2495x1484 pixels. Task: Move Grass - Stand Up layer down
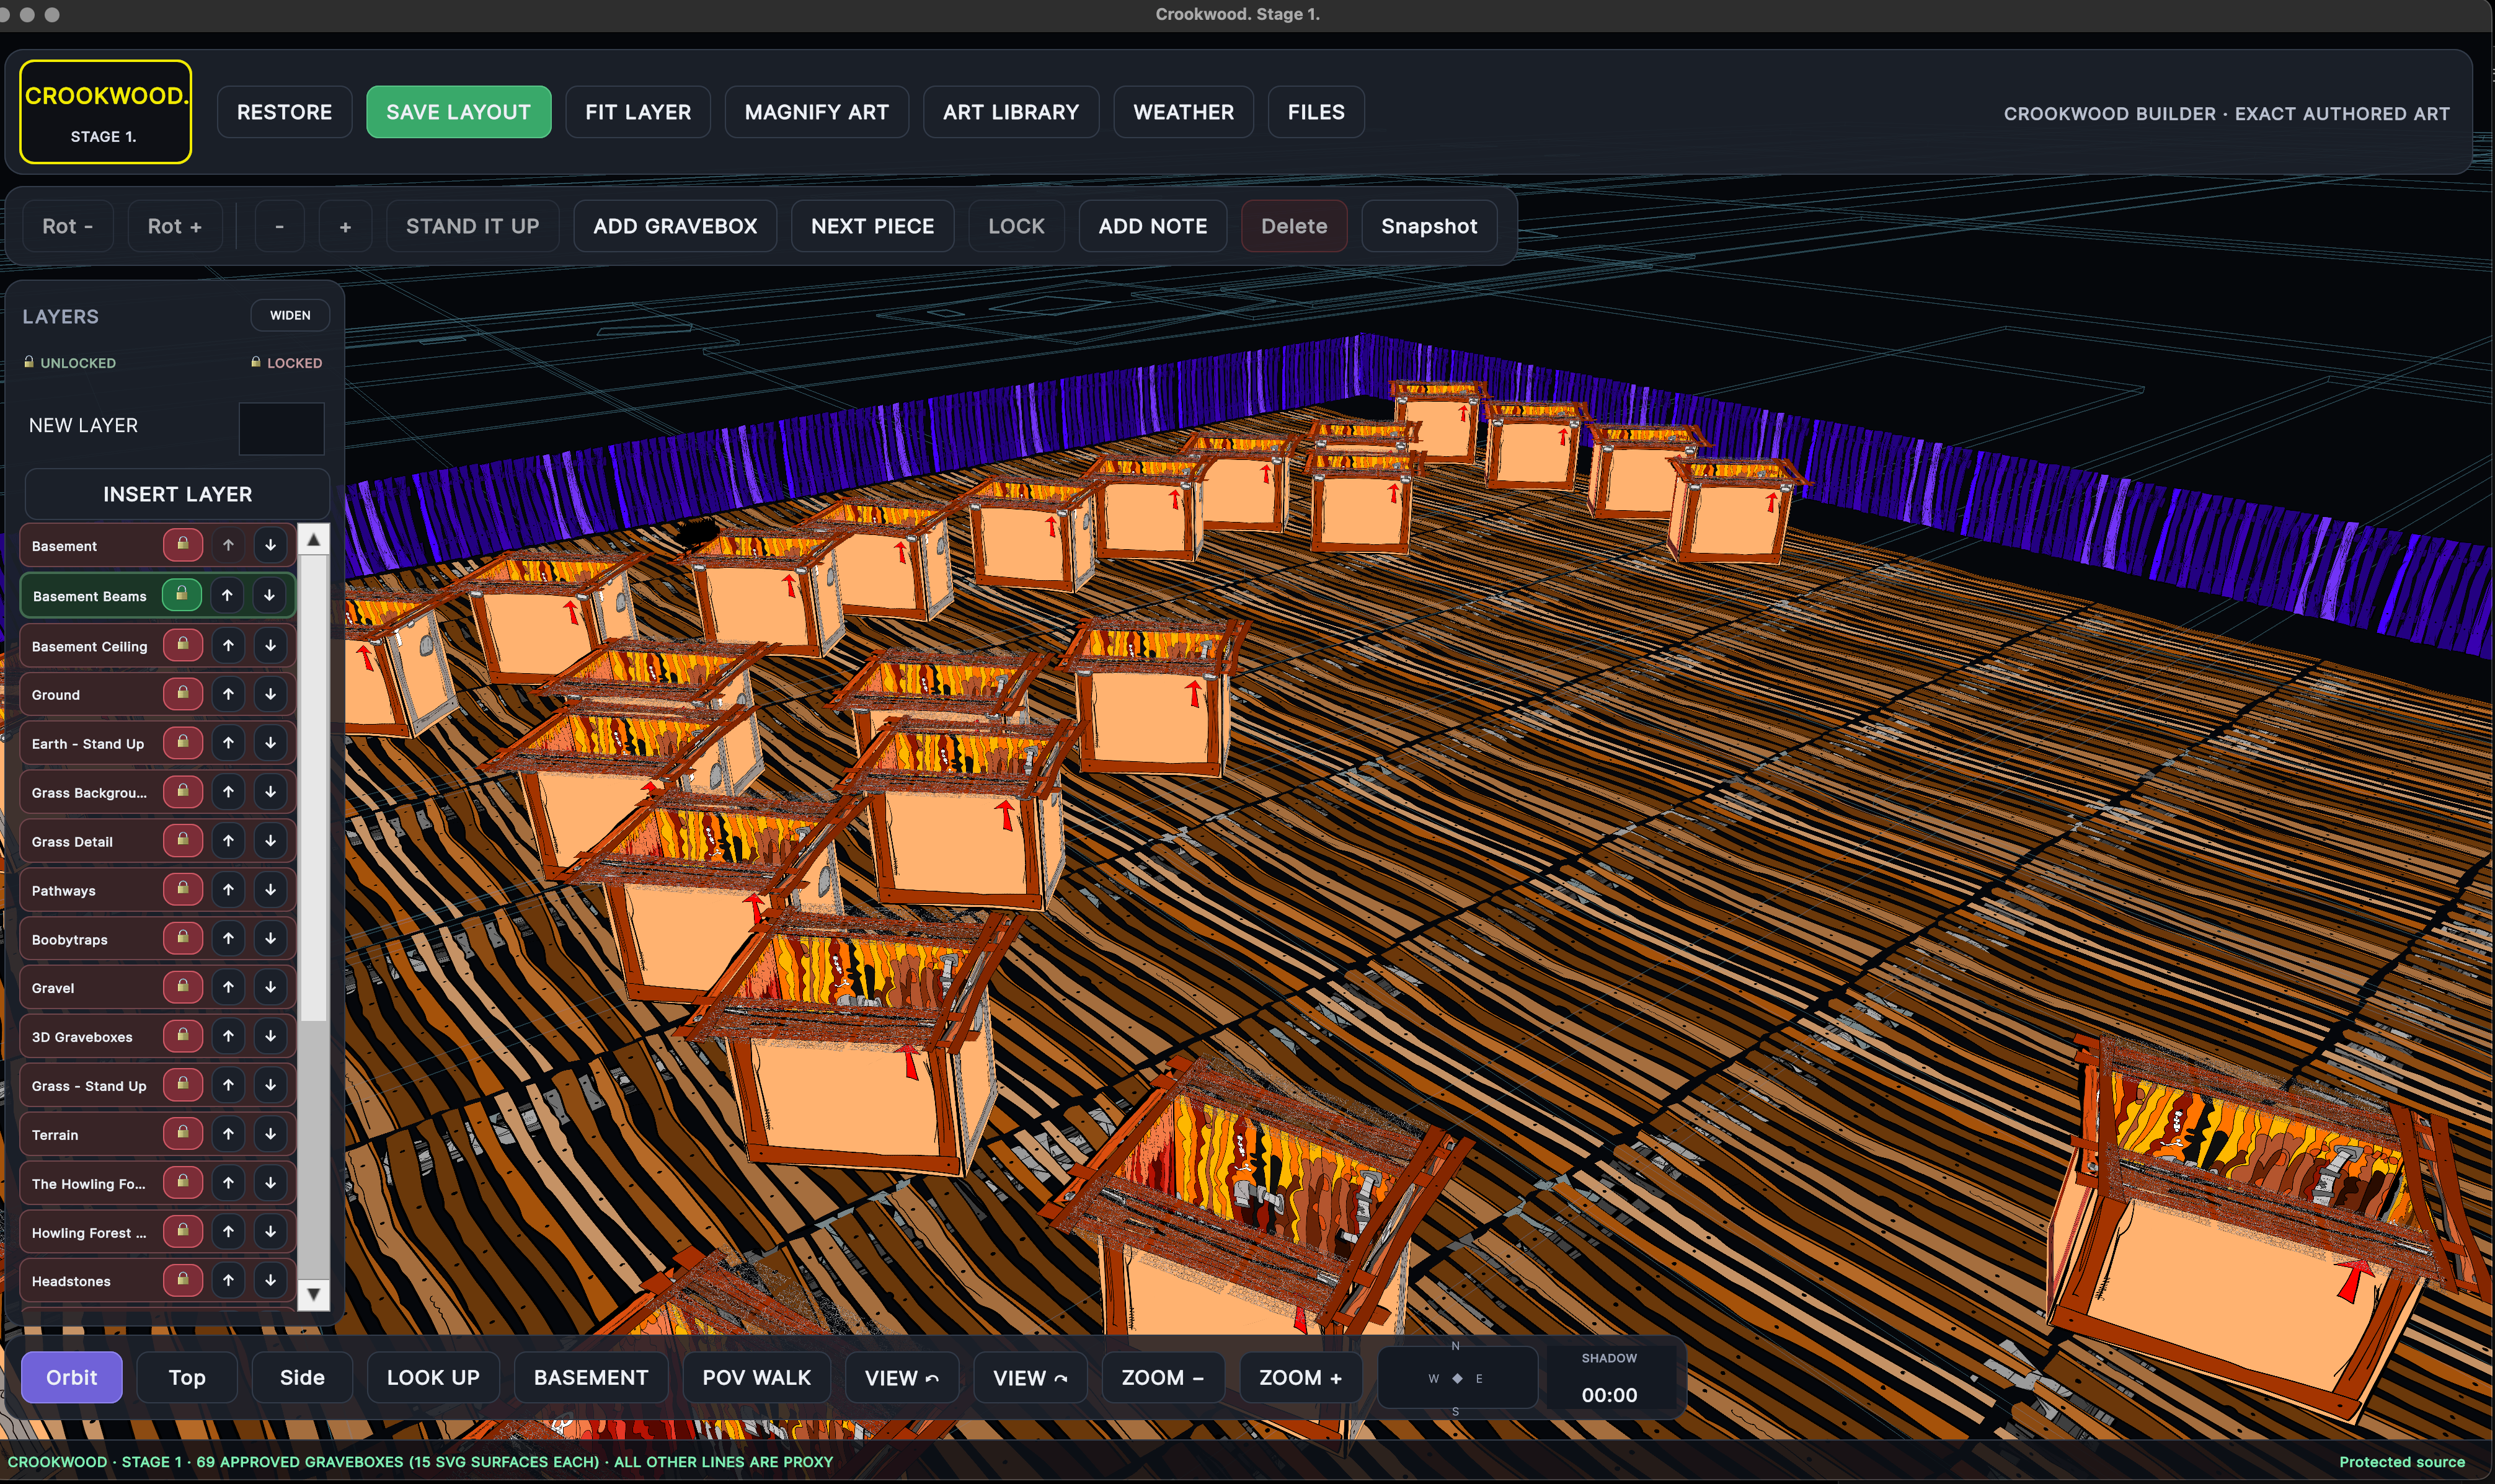tap(270, 1085)
